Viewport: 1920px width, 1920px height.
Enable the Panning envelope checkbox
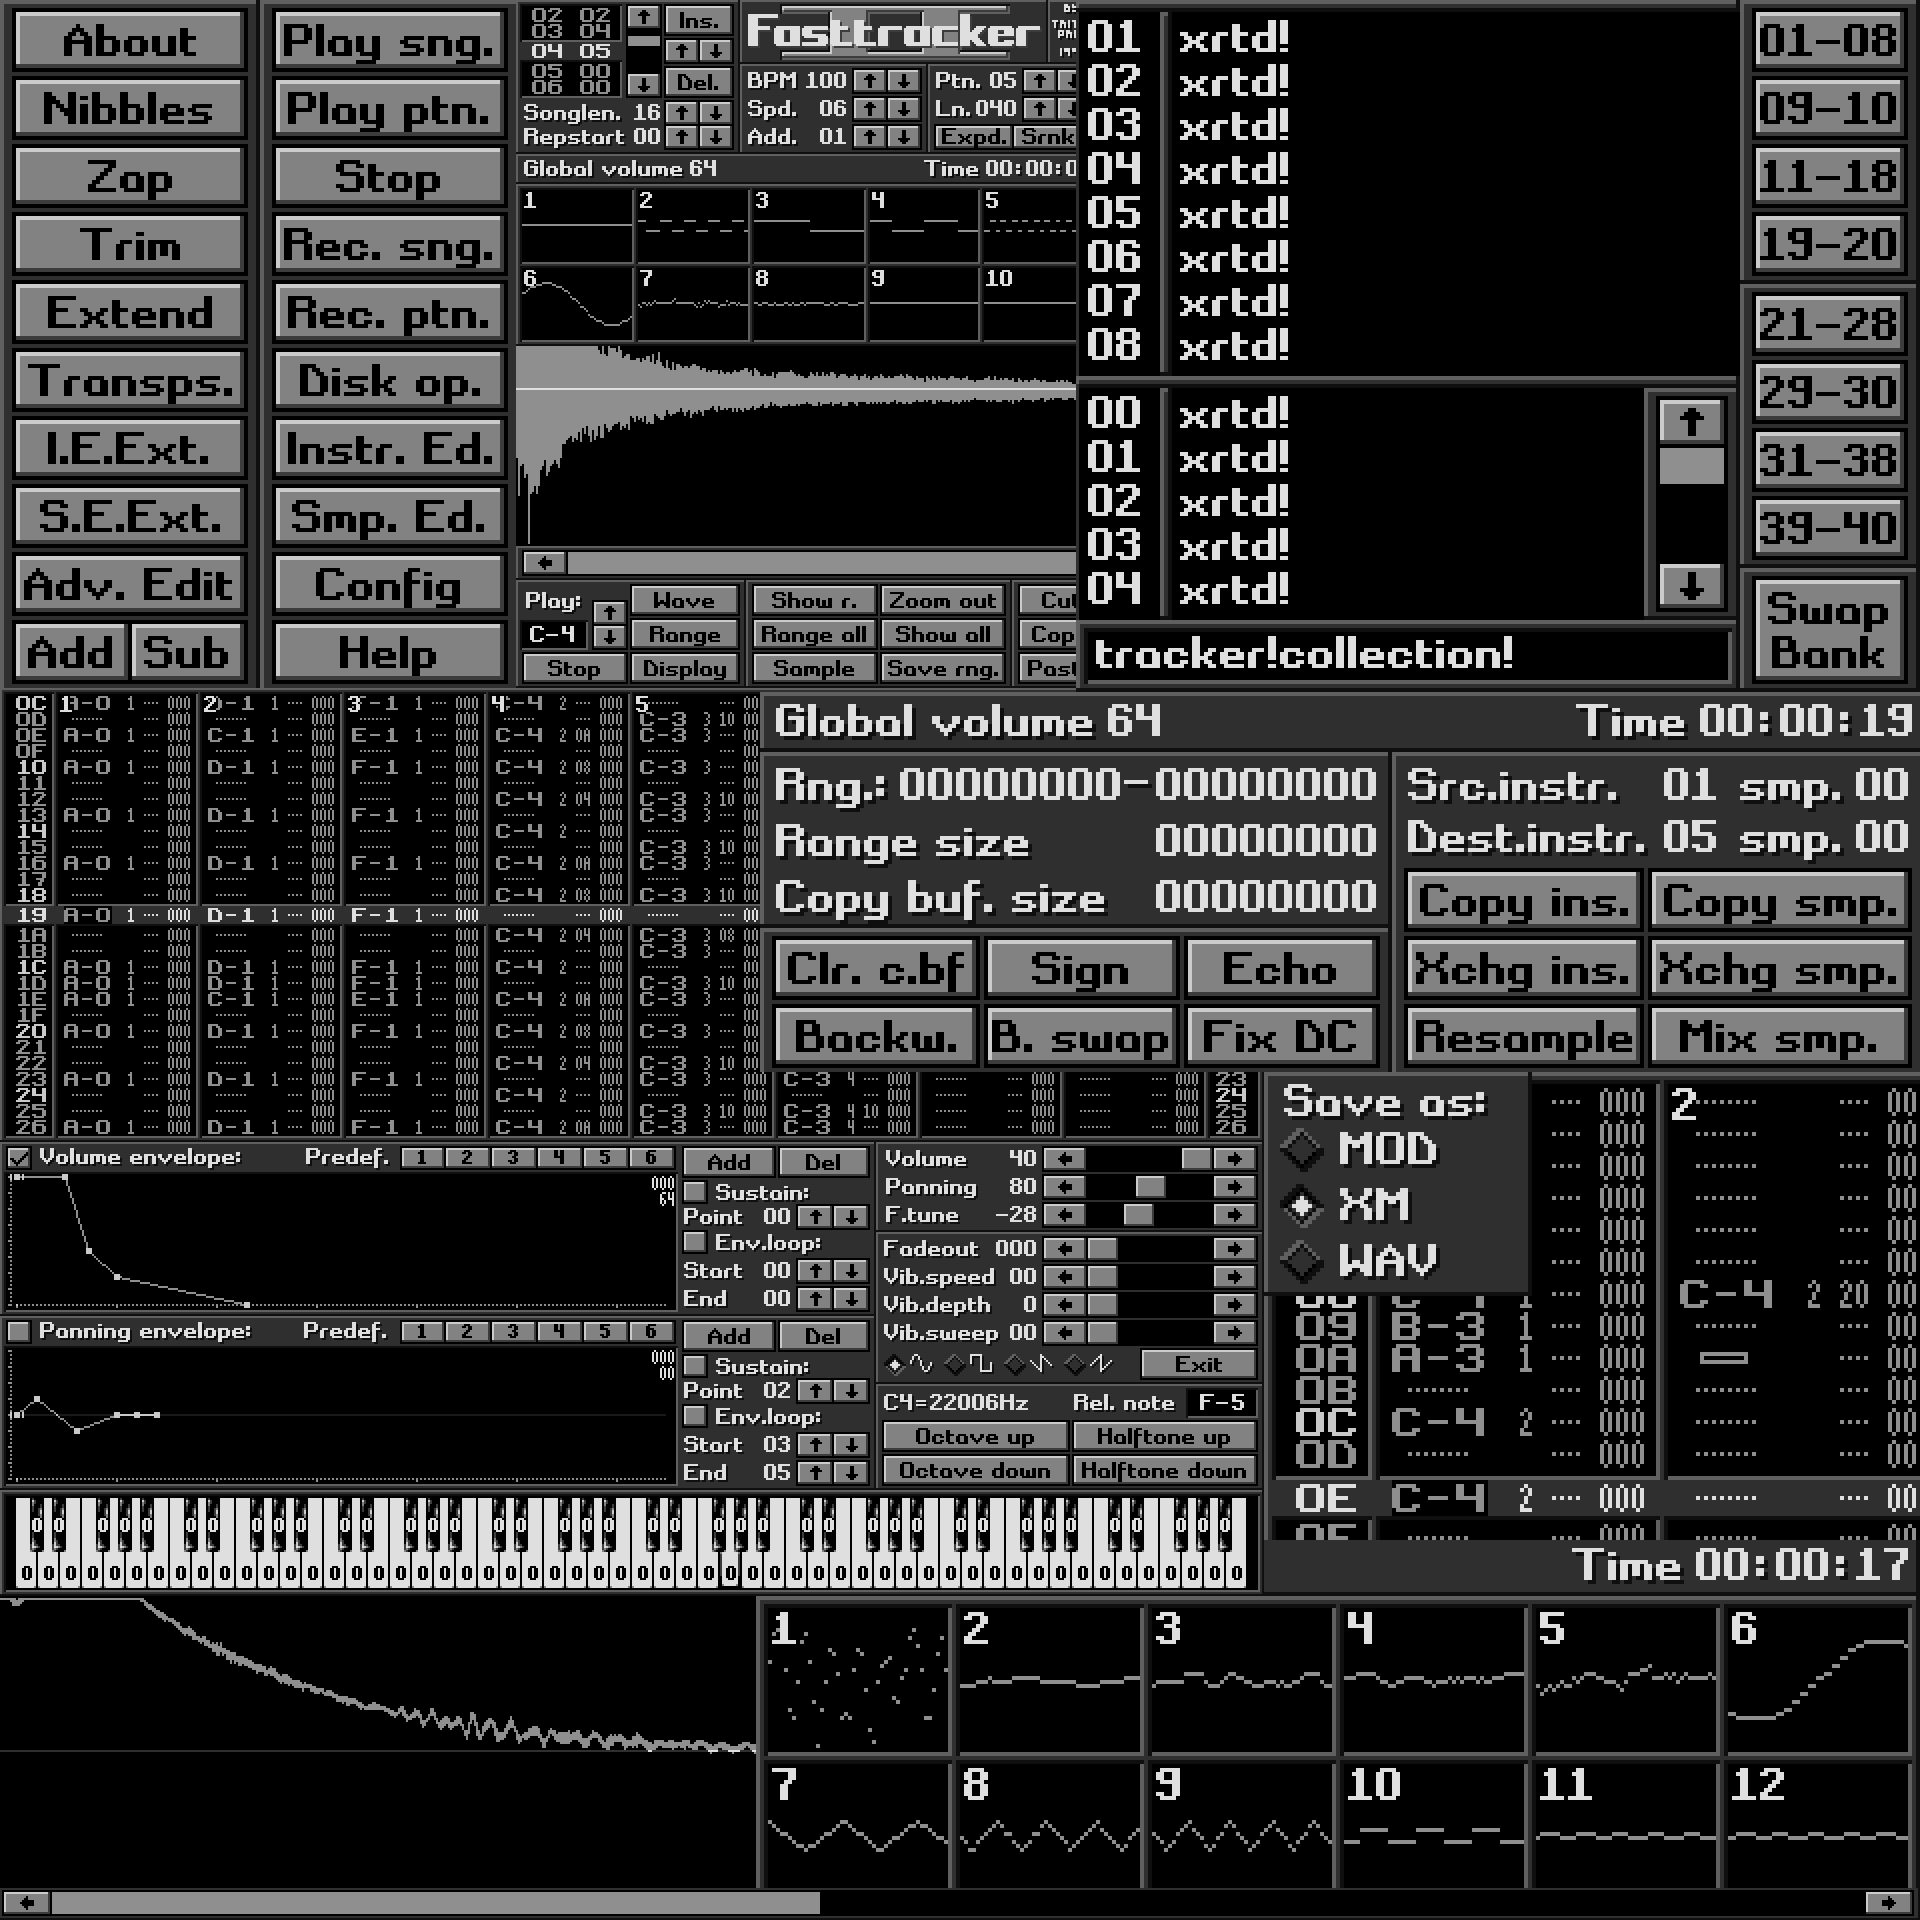(x=18, y=1332)
